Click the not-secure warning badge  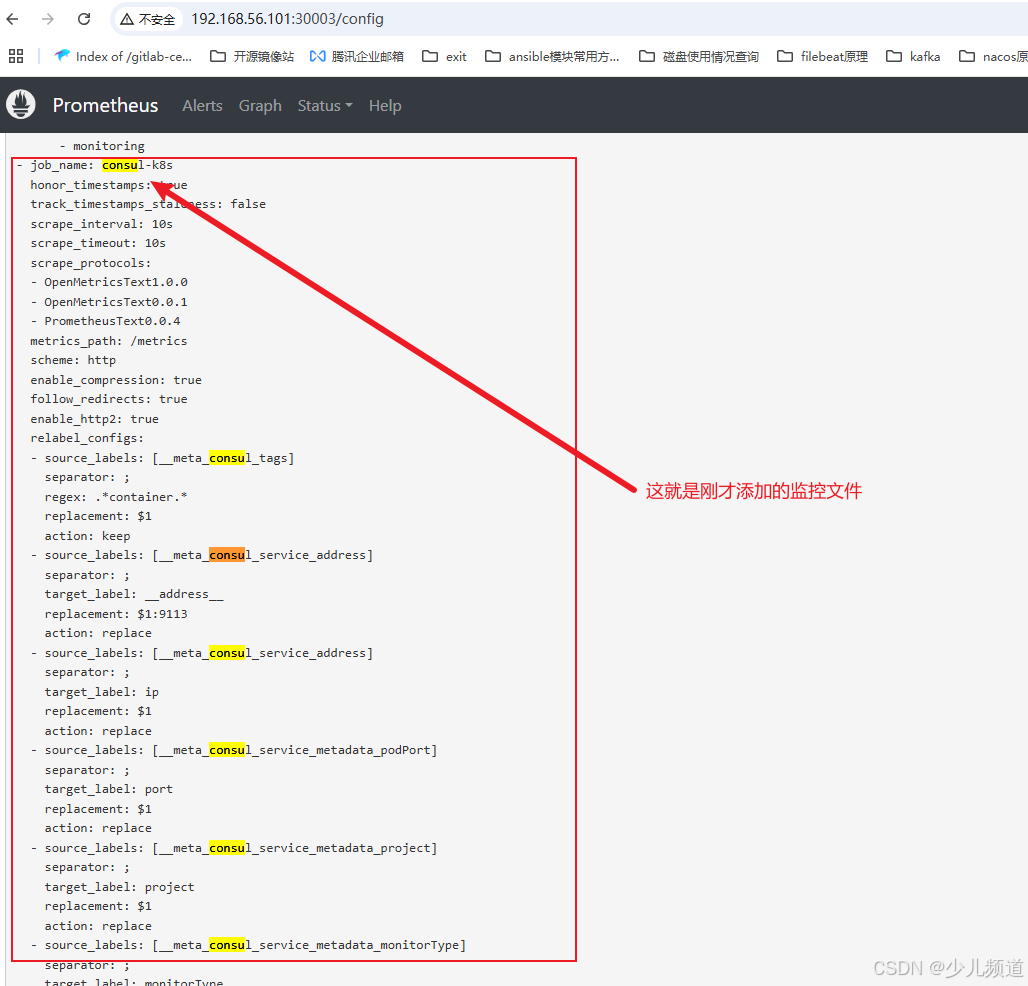[148, 19]
